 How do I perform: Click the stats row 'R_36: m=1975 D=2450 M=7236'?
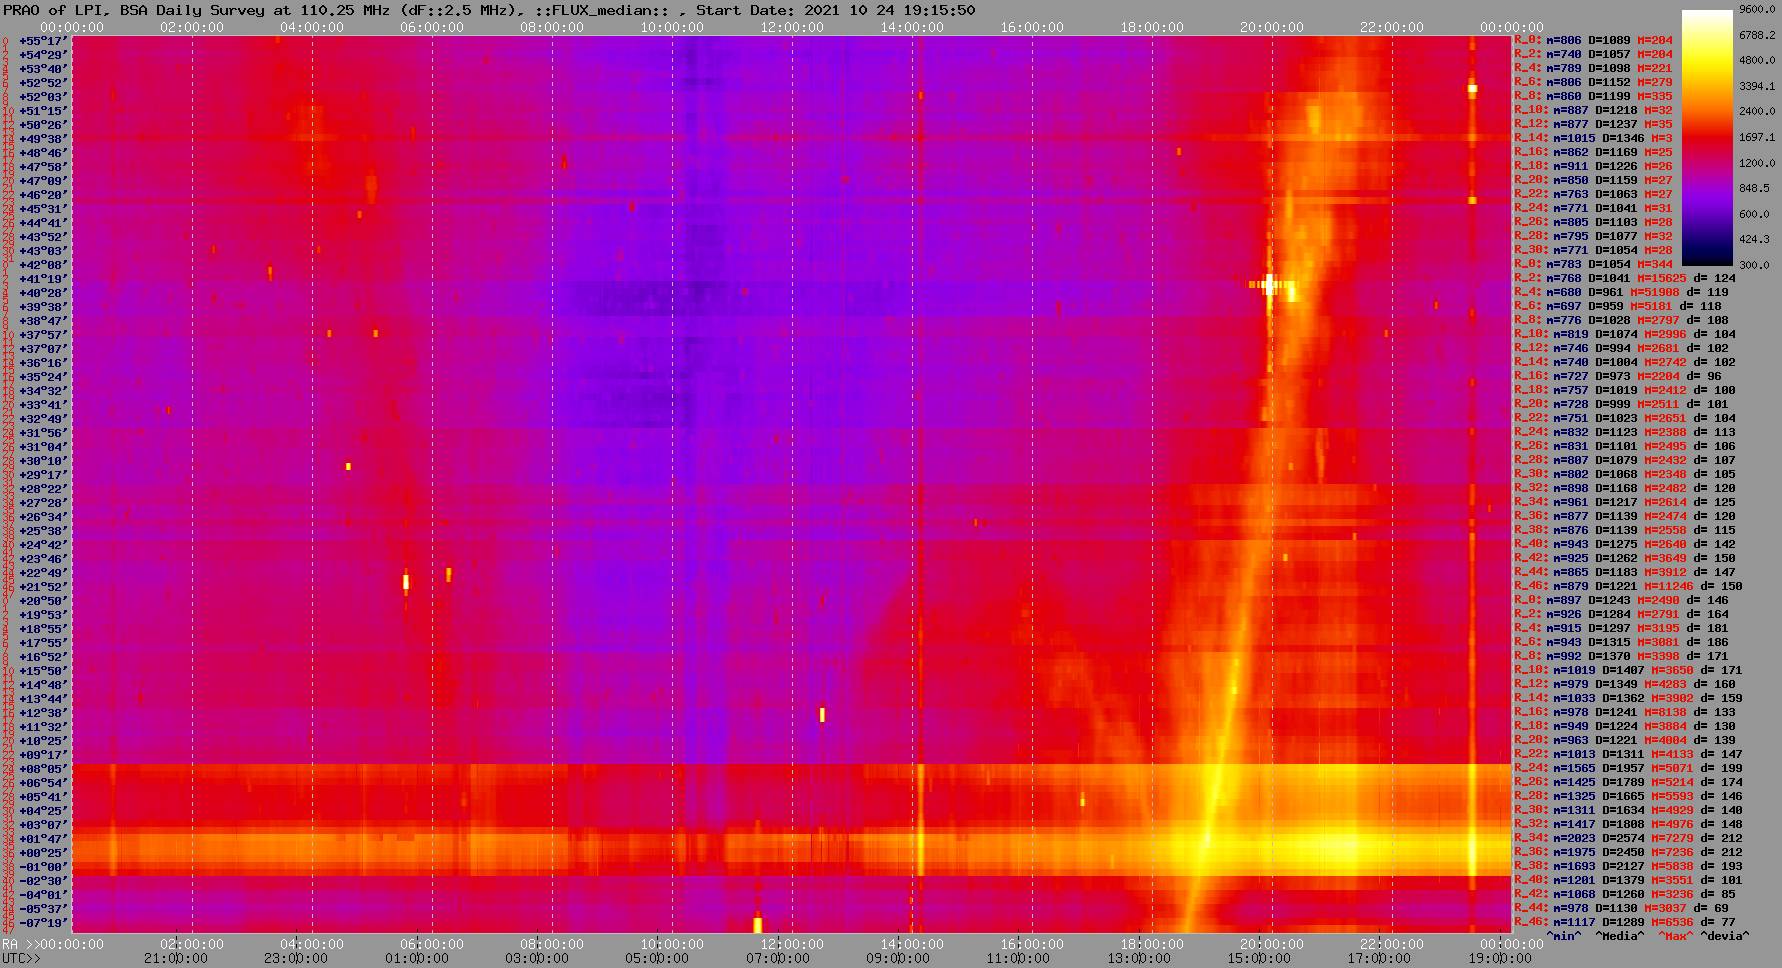coord(1628,853)
